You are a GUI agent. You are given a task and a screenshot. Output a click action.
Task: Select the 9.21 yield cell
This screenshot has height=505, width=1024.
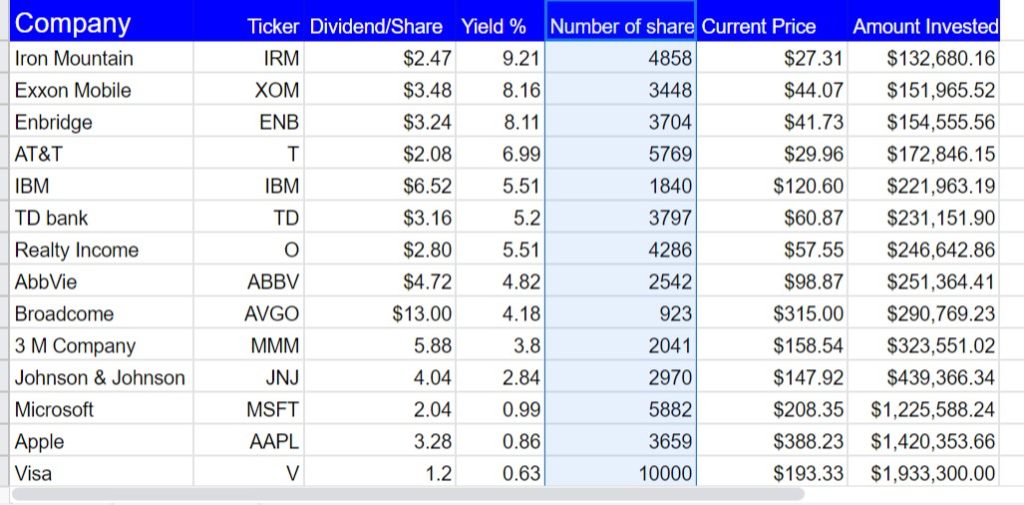pos(500,58)
